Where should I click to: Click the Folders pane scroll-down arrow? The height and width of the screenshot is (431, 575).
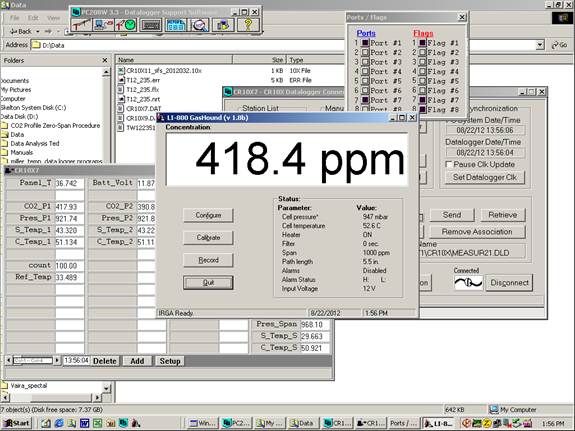[106, 387]
